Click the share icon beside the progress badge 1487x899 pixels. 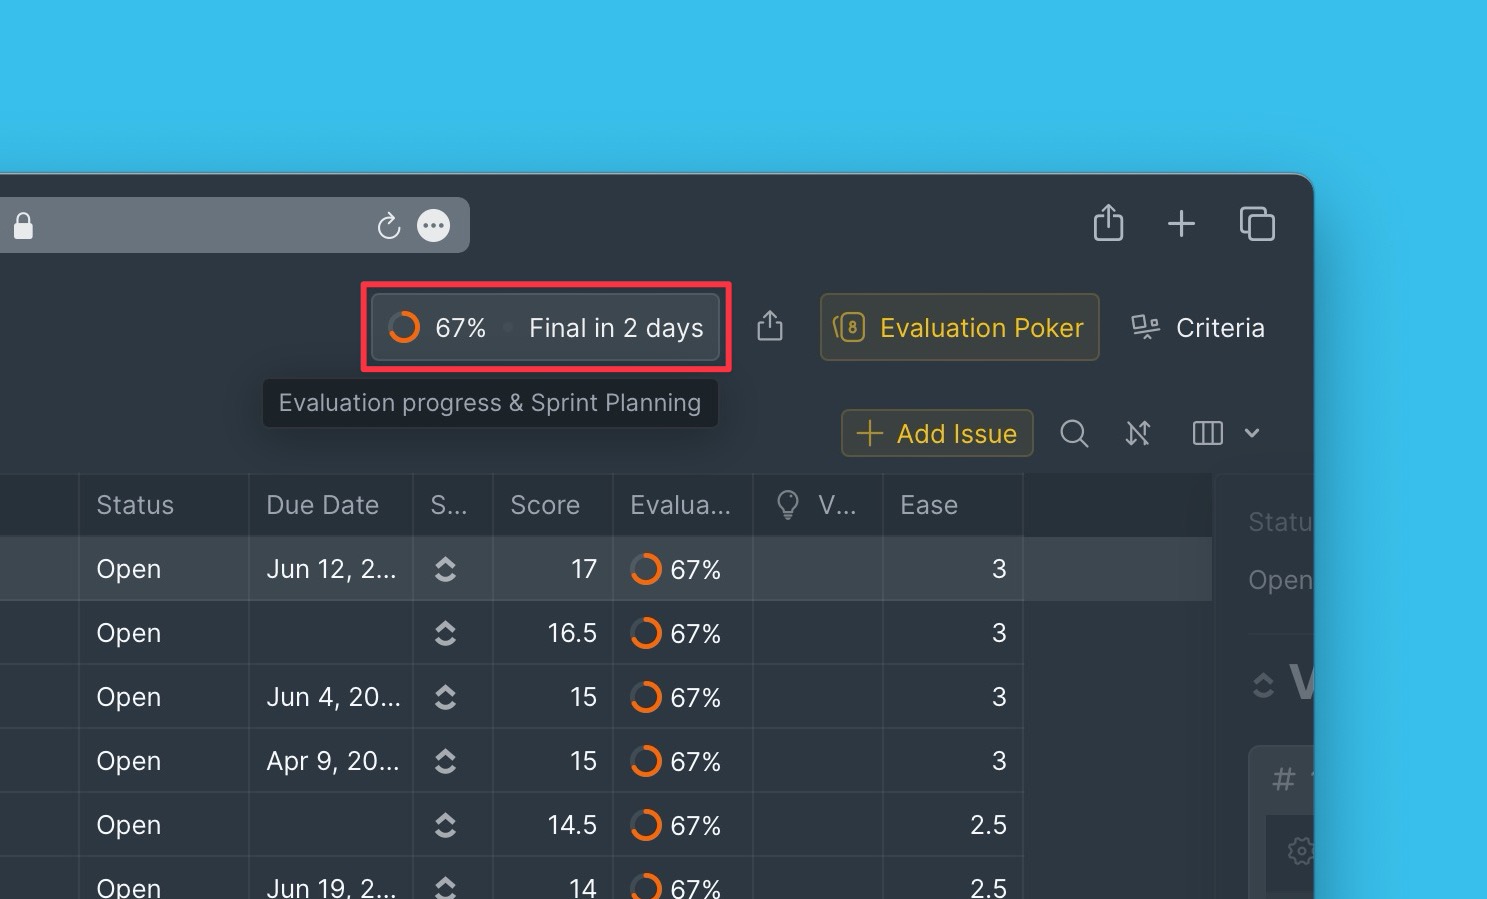pos(769,326)
